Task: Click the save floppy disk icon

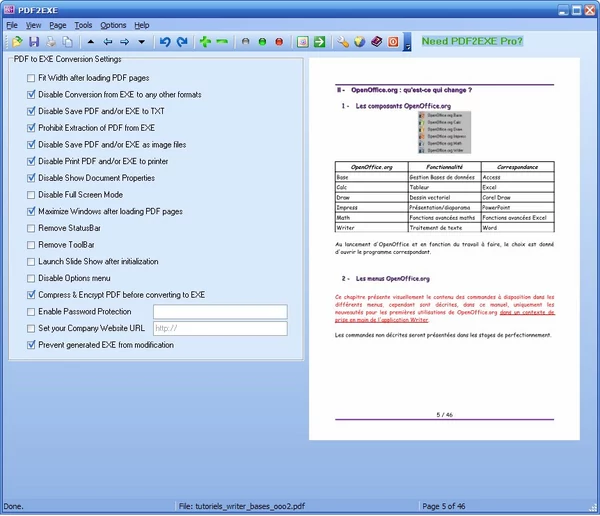Action: 34,41
